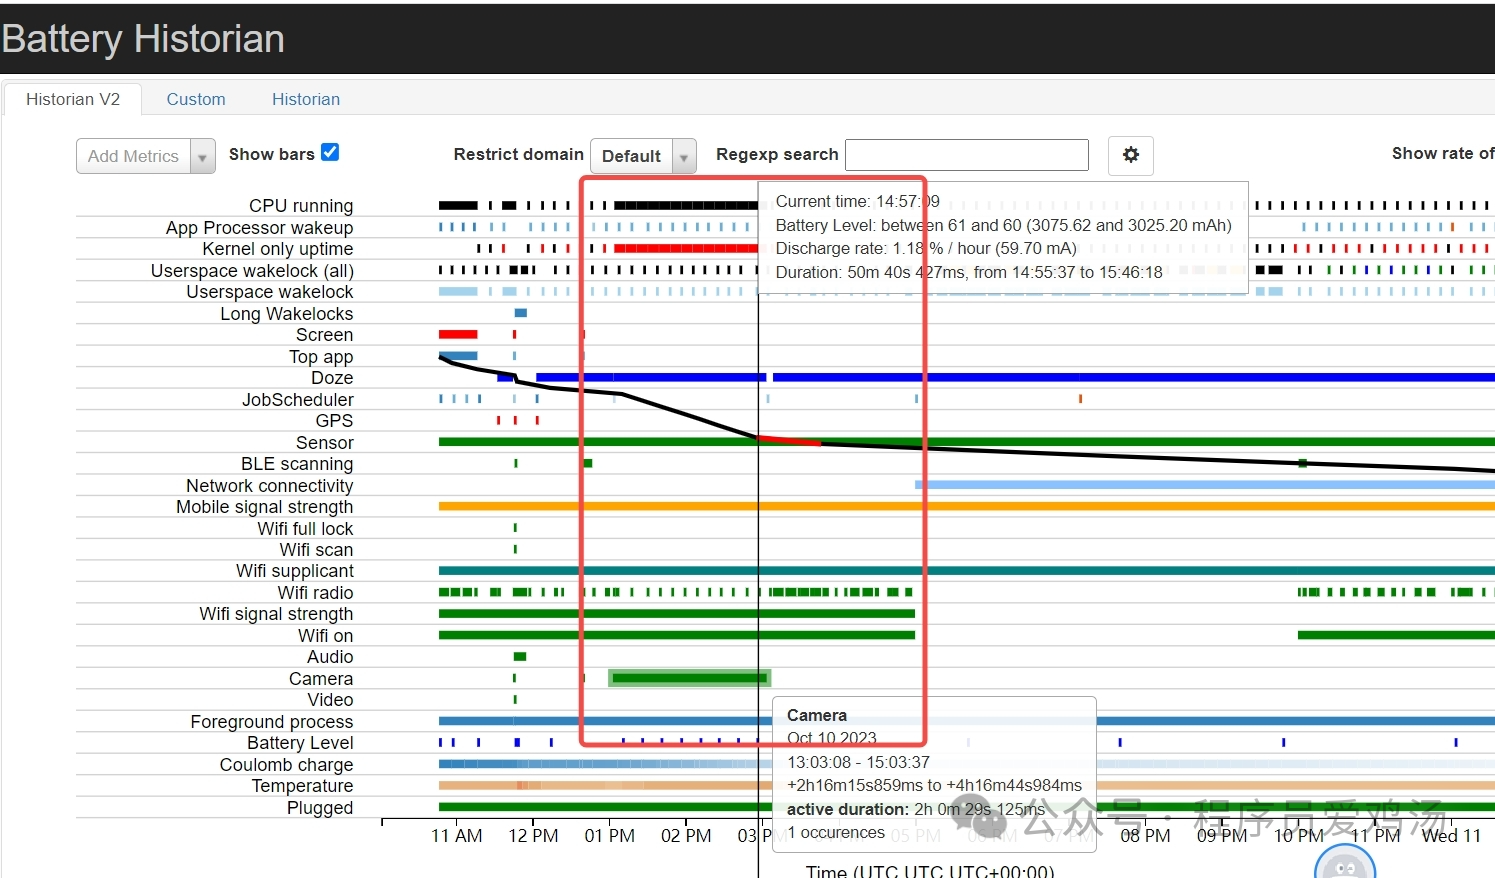Select the Userspace wakelock (all) label
The image size is (1495, 878).
click(x=252, y=271)
